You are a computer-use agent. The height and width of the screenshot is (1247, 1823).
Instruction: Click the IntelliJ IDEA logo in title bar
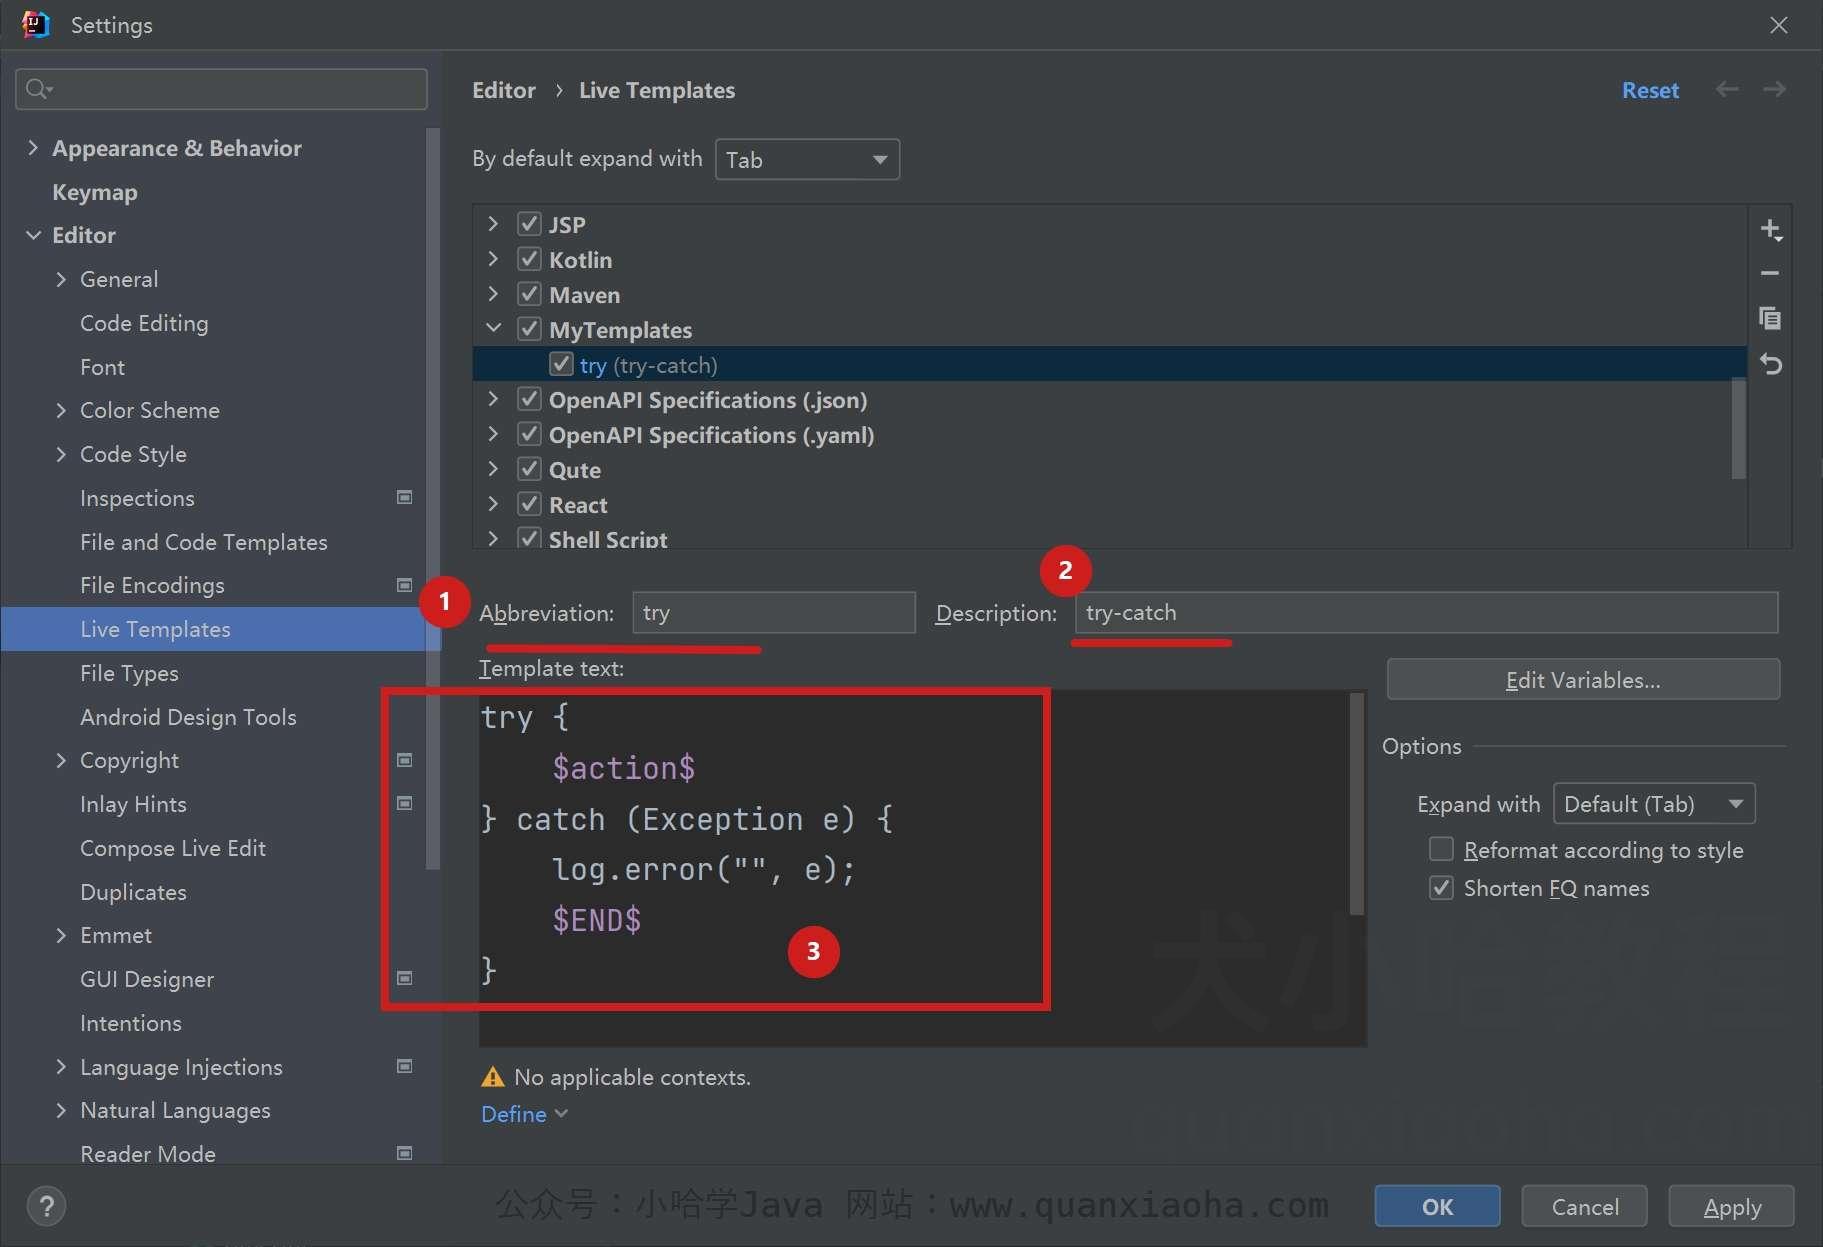35,24
